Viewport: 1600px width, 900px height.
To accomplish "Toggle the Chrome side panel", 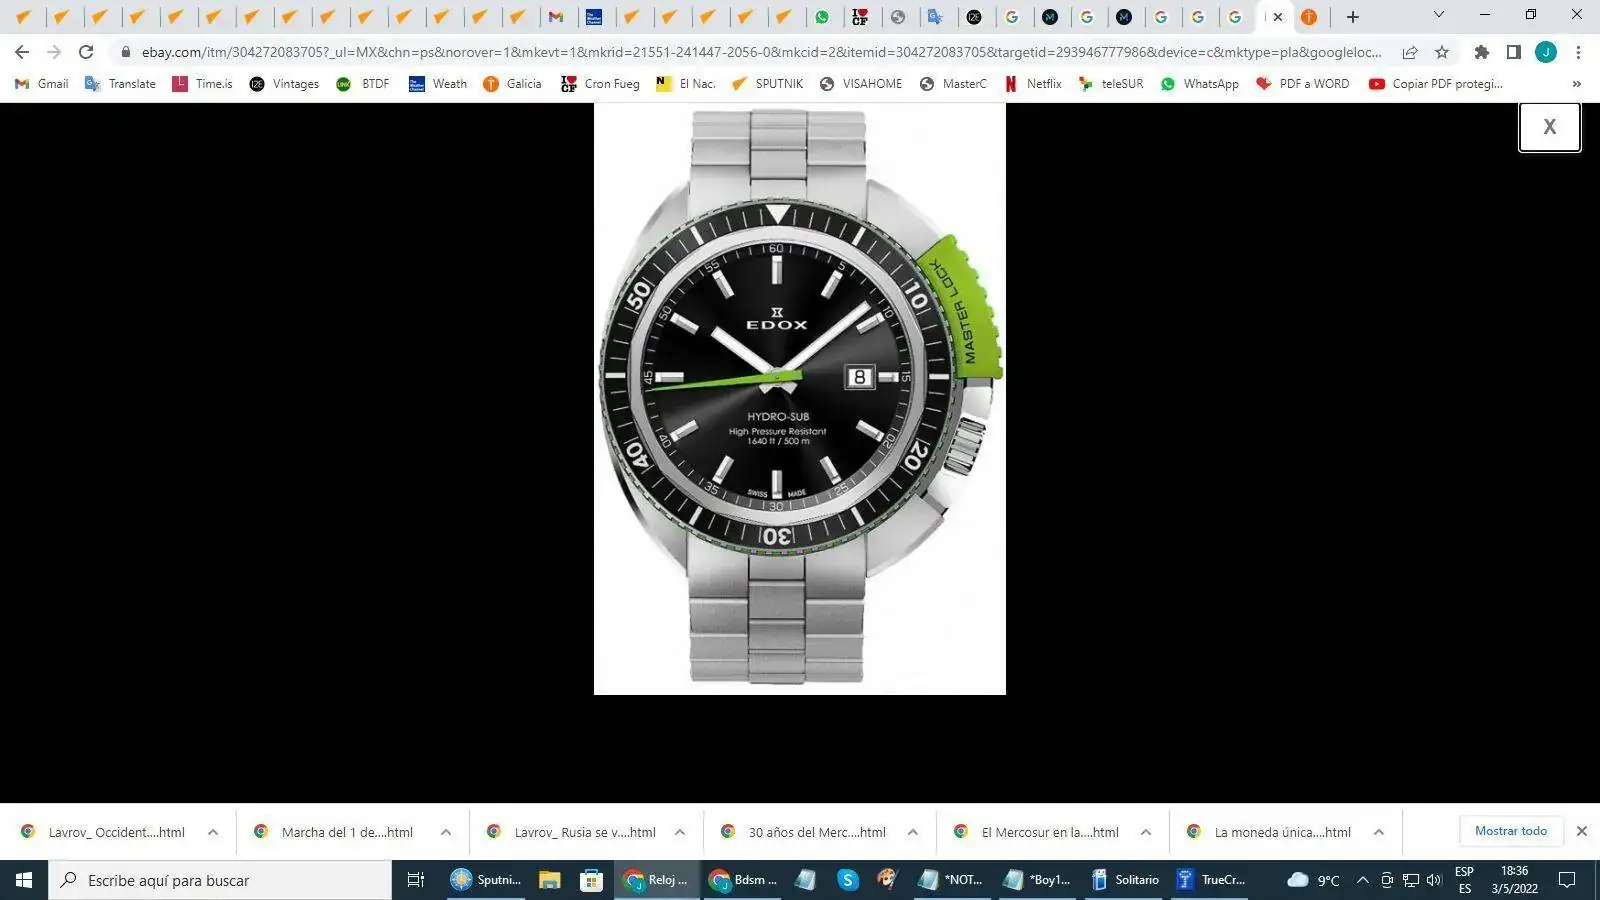I will click(1514, 52).
